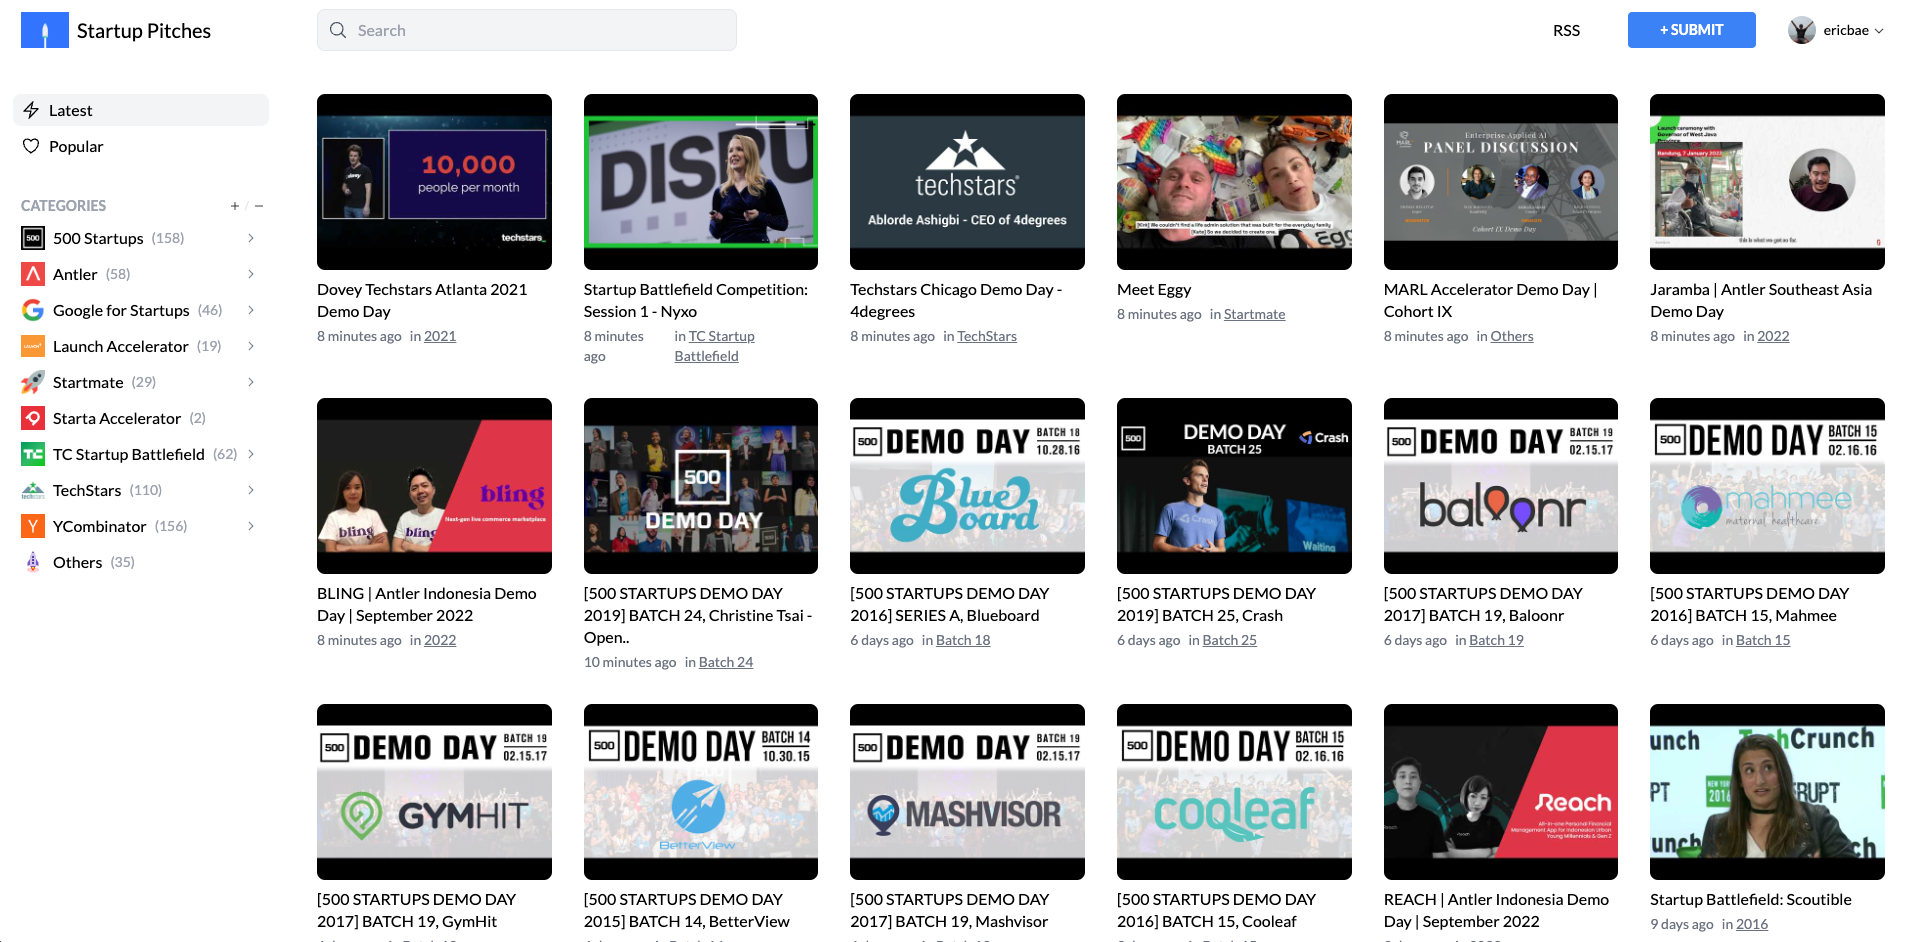Expand the Antler category chevron
This screenshot has width=1911, height=942.
(251, 274)
